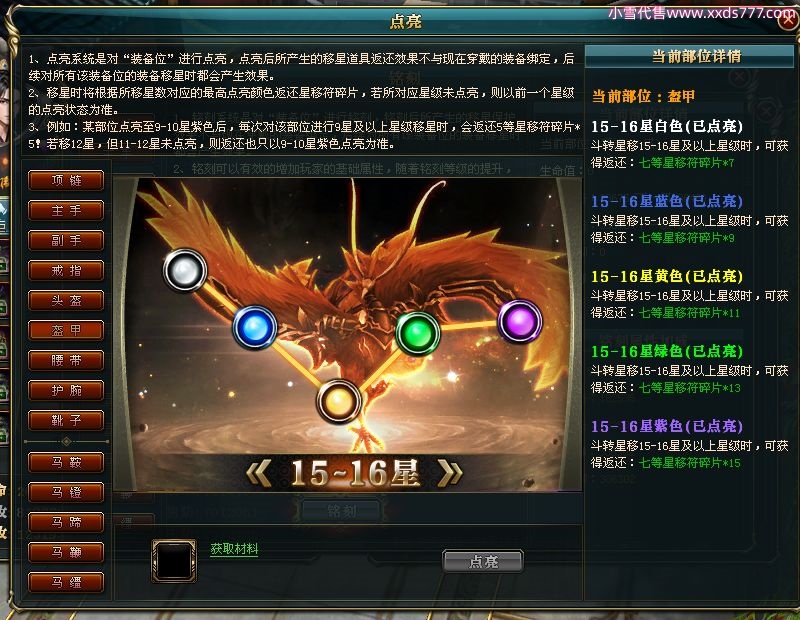Select the 腰带 slot
This screenshot has height=620, width=800.
(x=66, y=360)
